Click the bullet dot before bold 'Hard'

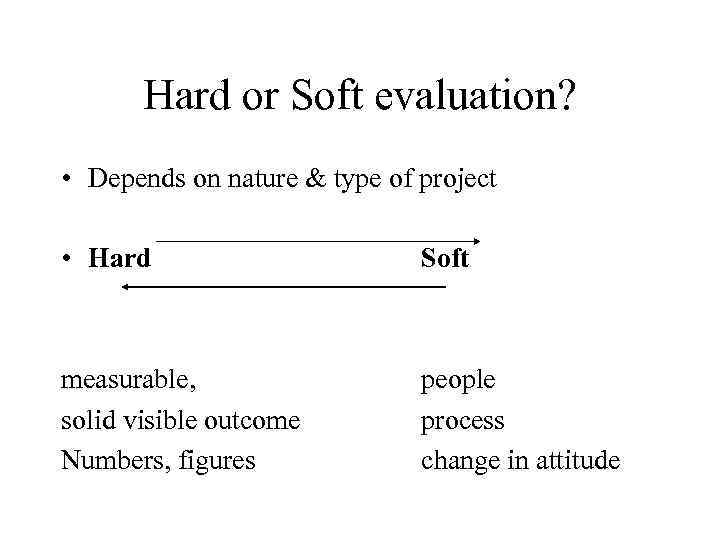pyautogui.click(x=67, y=259)
